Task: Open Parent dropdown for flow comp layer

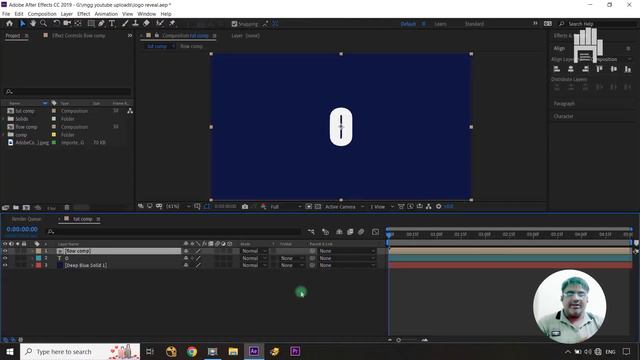Action: coord(347,251)
